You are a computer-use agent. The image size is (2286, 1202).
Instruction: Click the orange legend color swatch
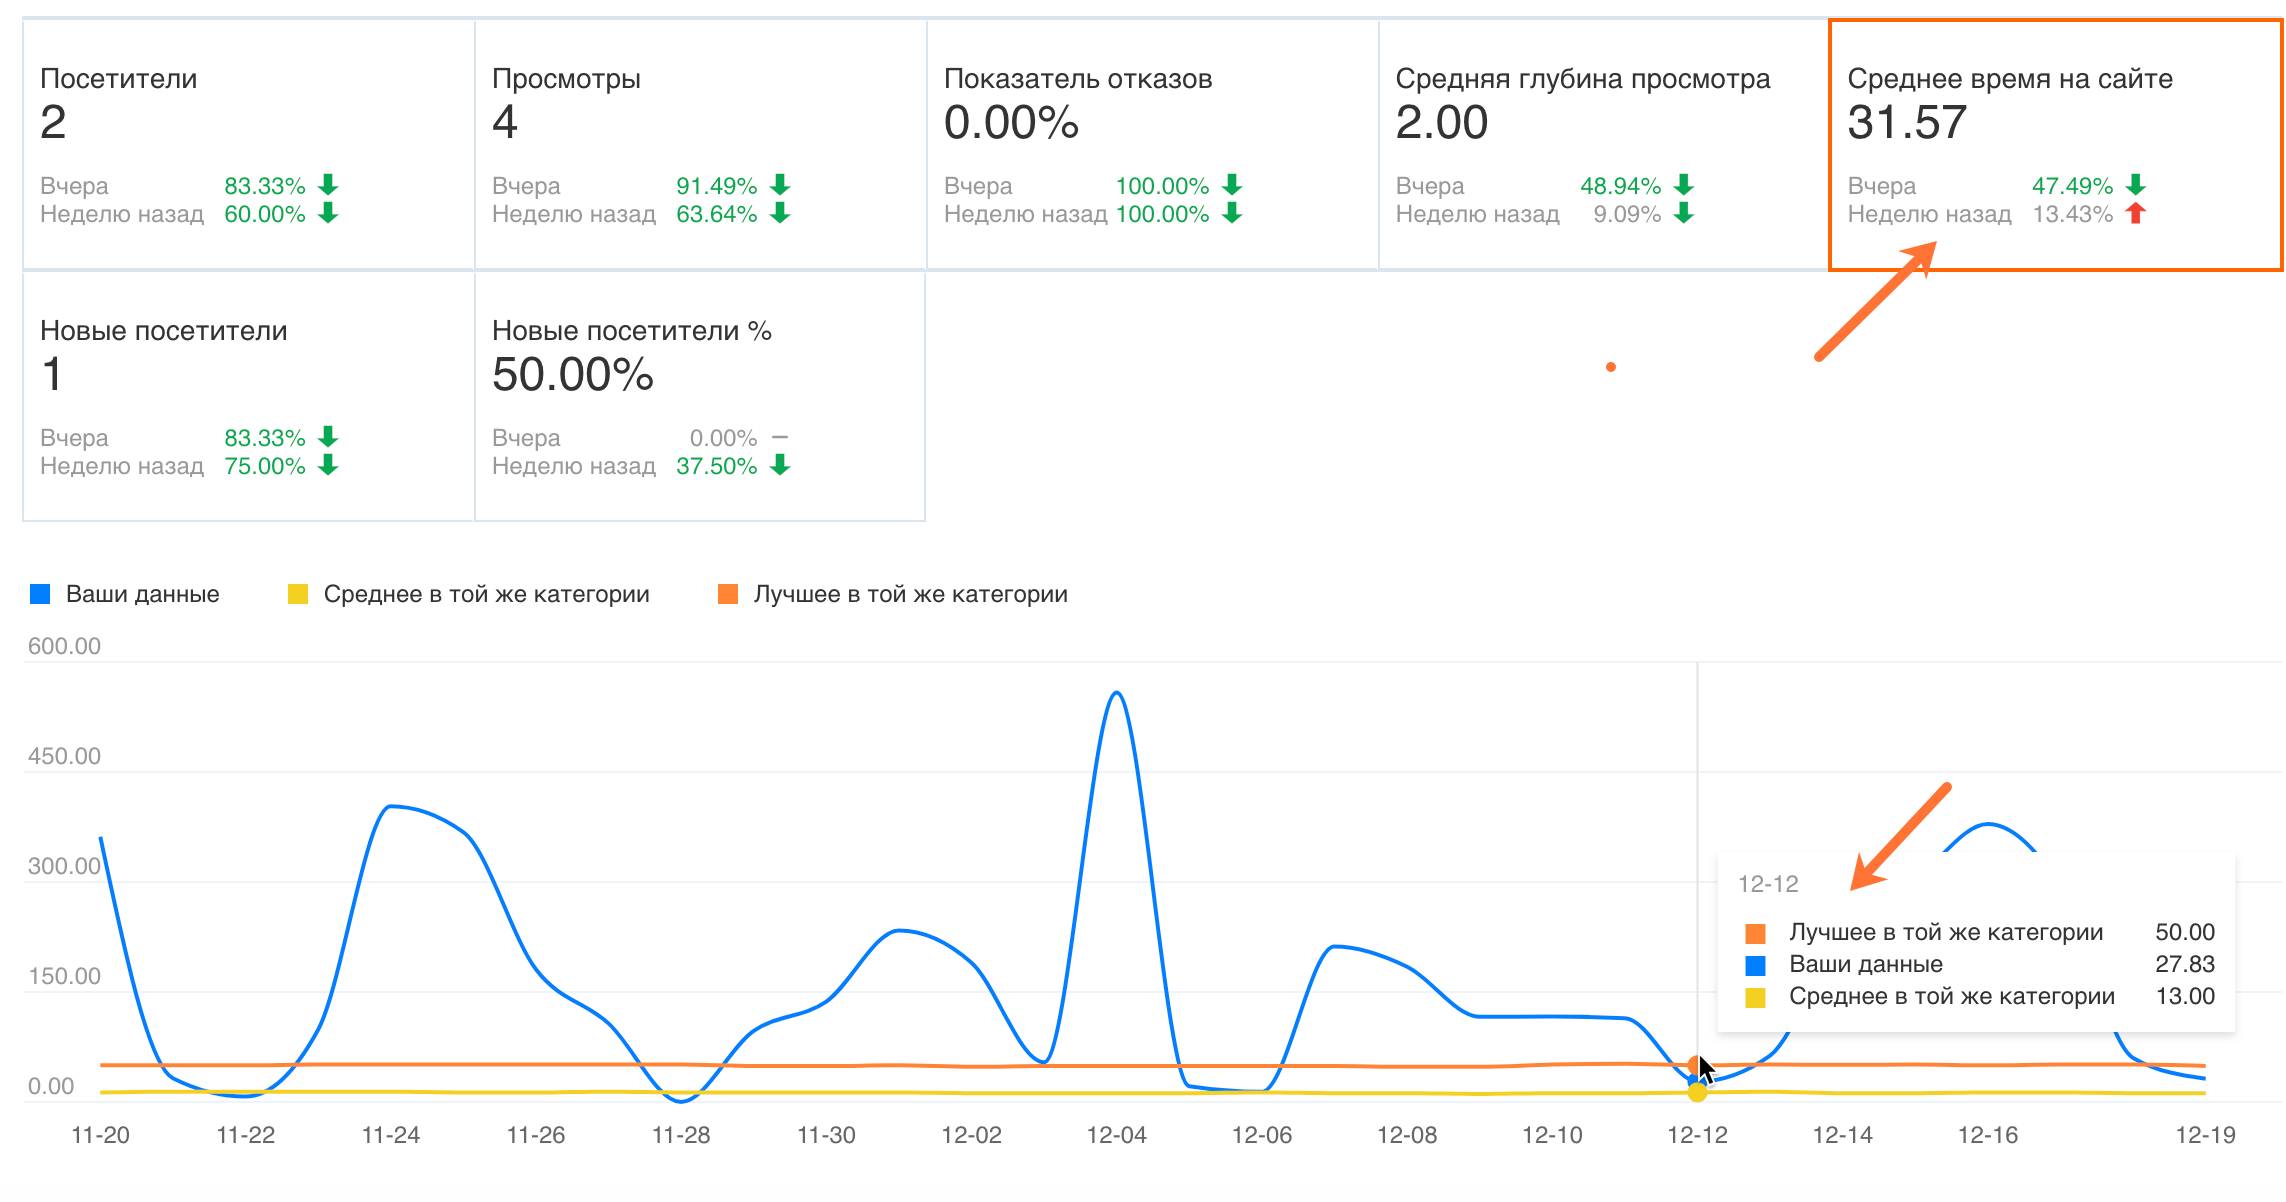click(728, 594)
